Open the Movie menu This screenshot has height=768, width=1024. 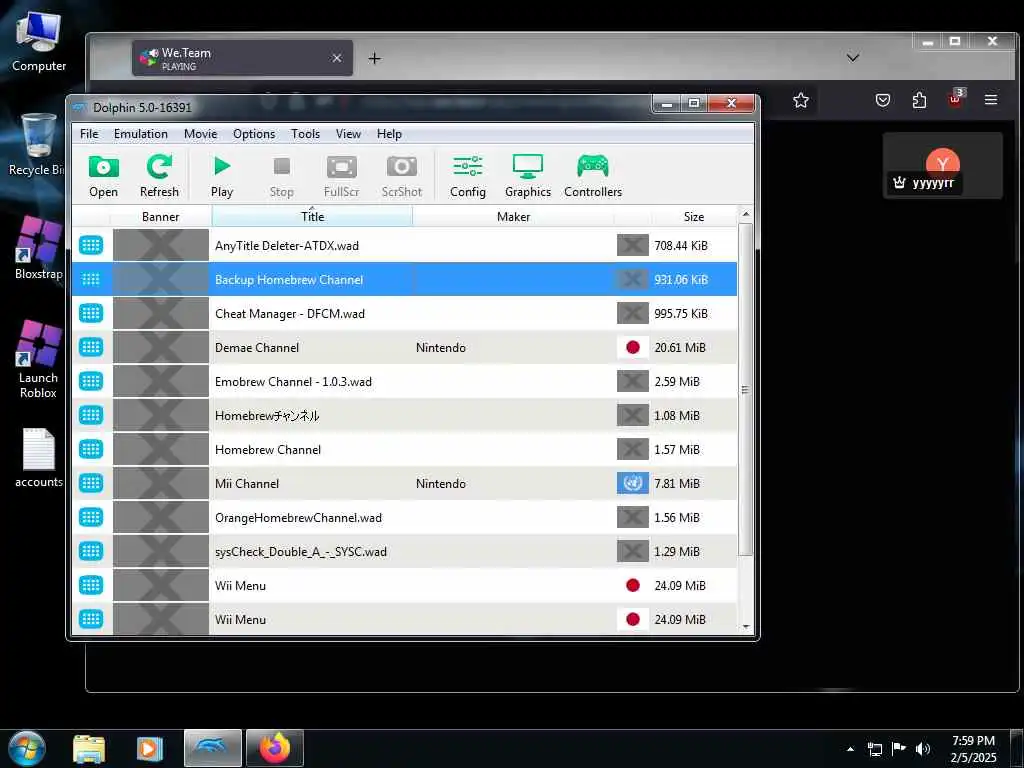200,134
